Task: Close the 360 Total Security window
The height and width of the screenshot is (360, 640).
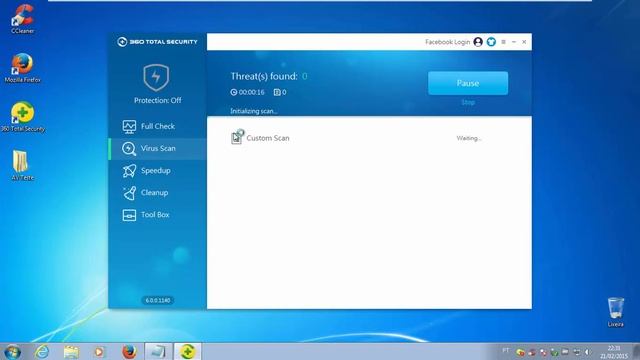Action: click(x=524, y=42)
